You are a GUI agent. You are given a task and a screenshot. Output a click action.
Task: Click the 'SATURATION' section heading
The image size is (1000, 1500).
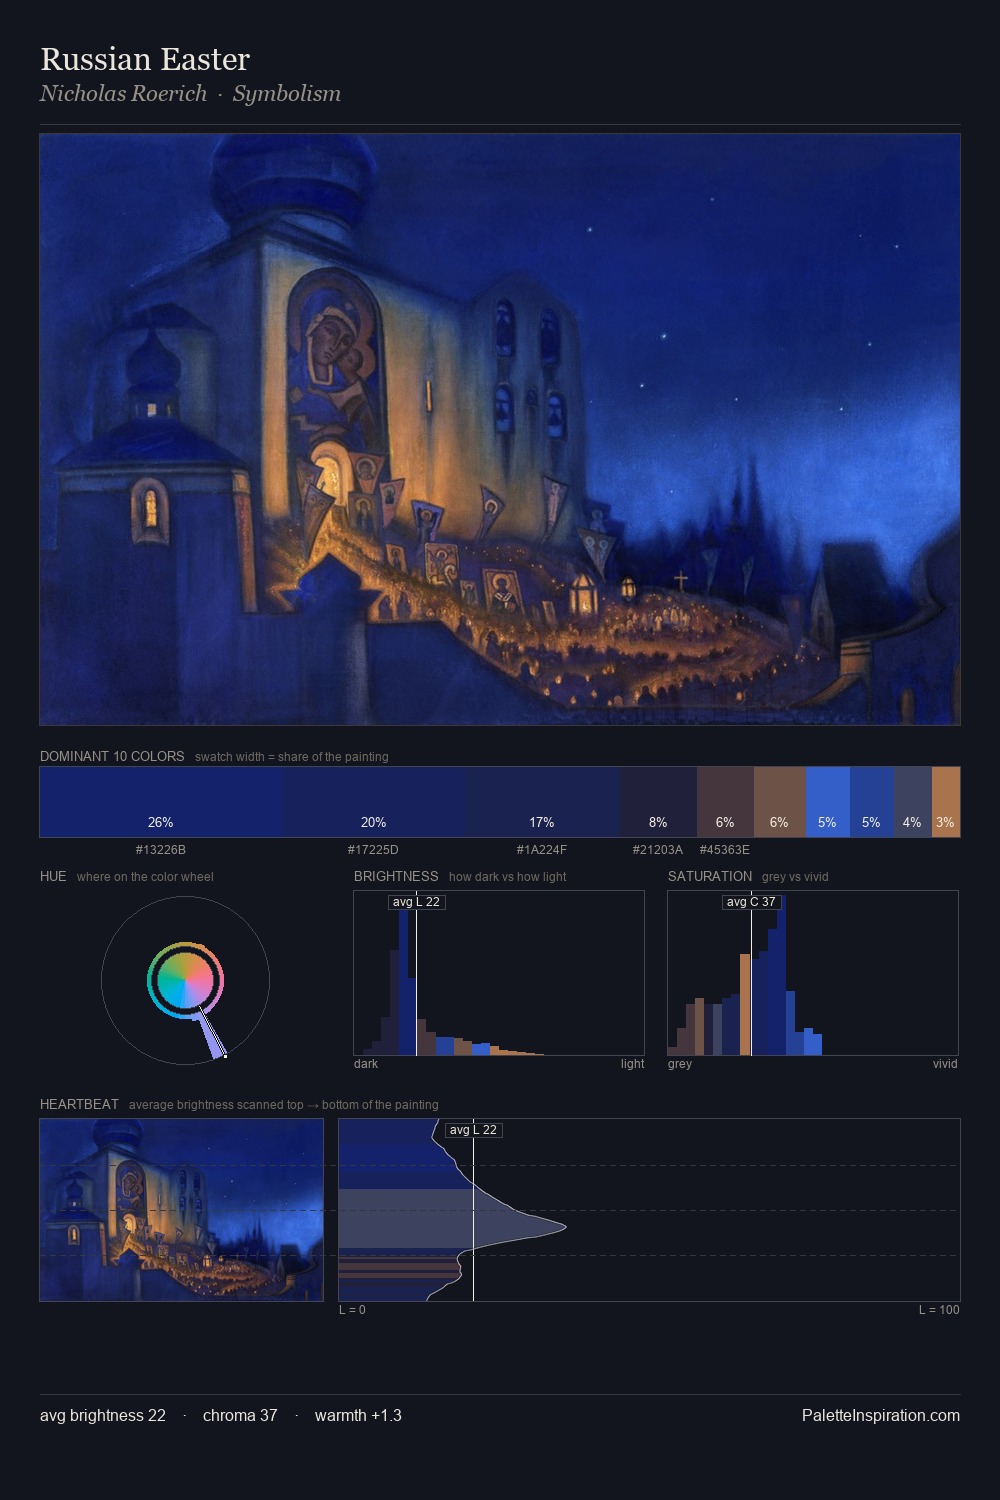[710, 876]
